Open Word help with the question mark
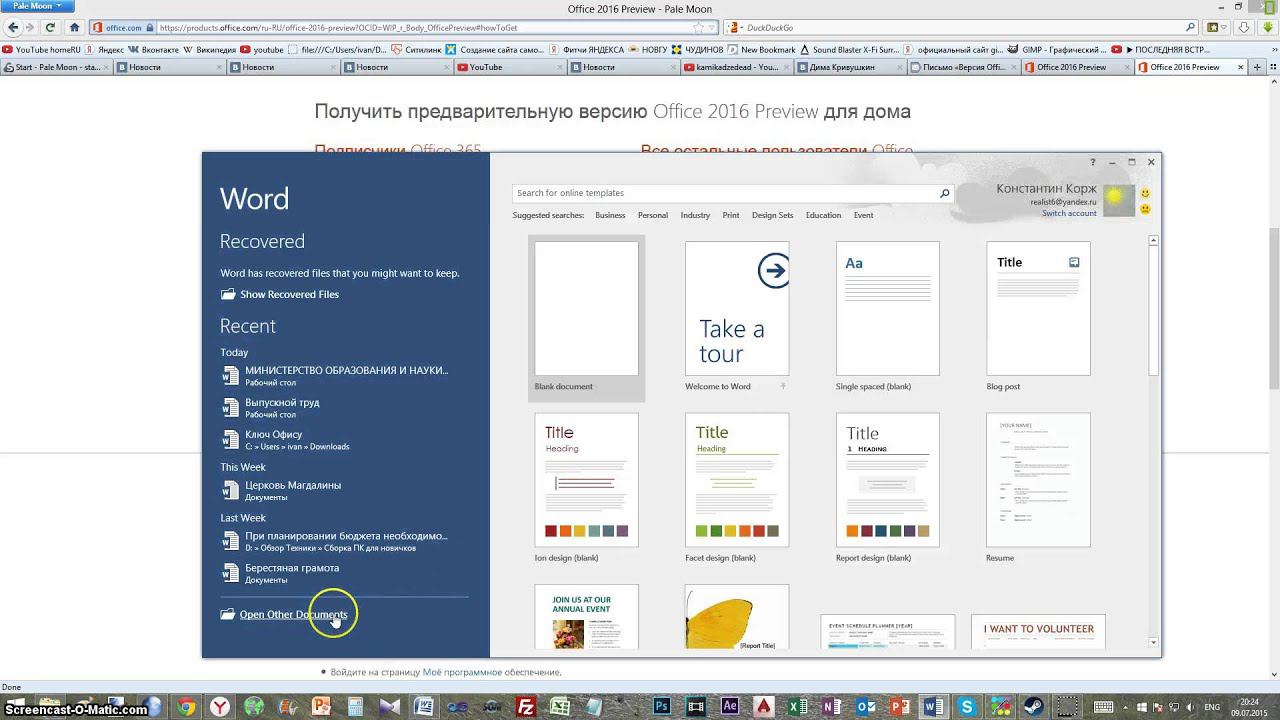This screenshot has width=1280, height=720. click(x=1092, y=162)
